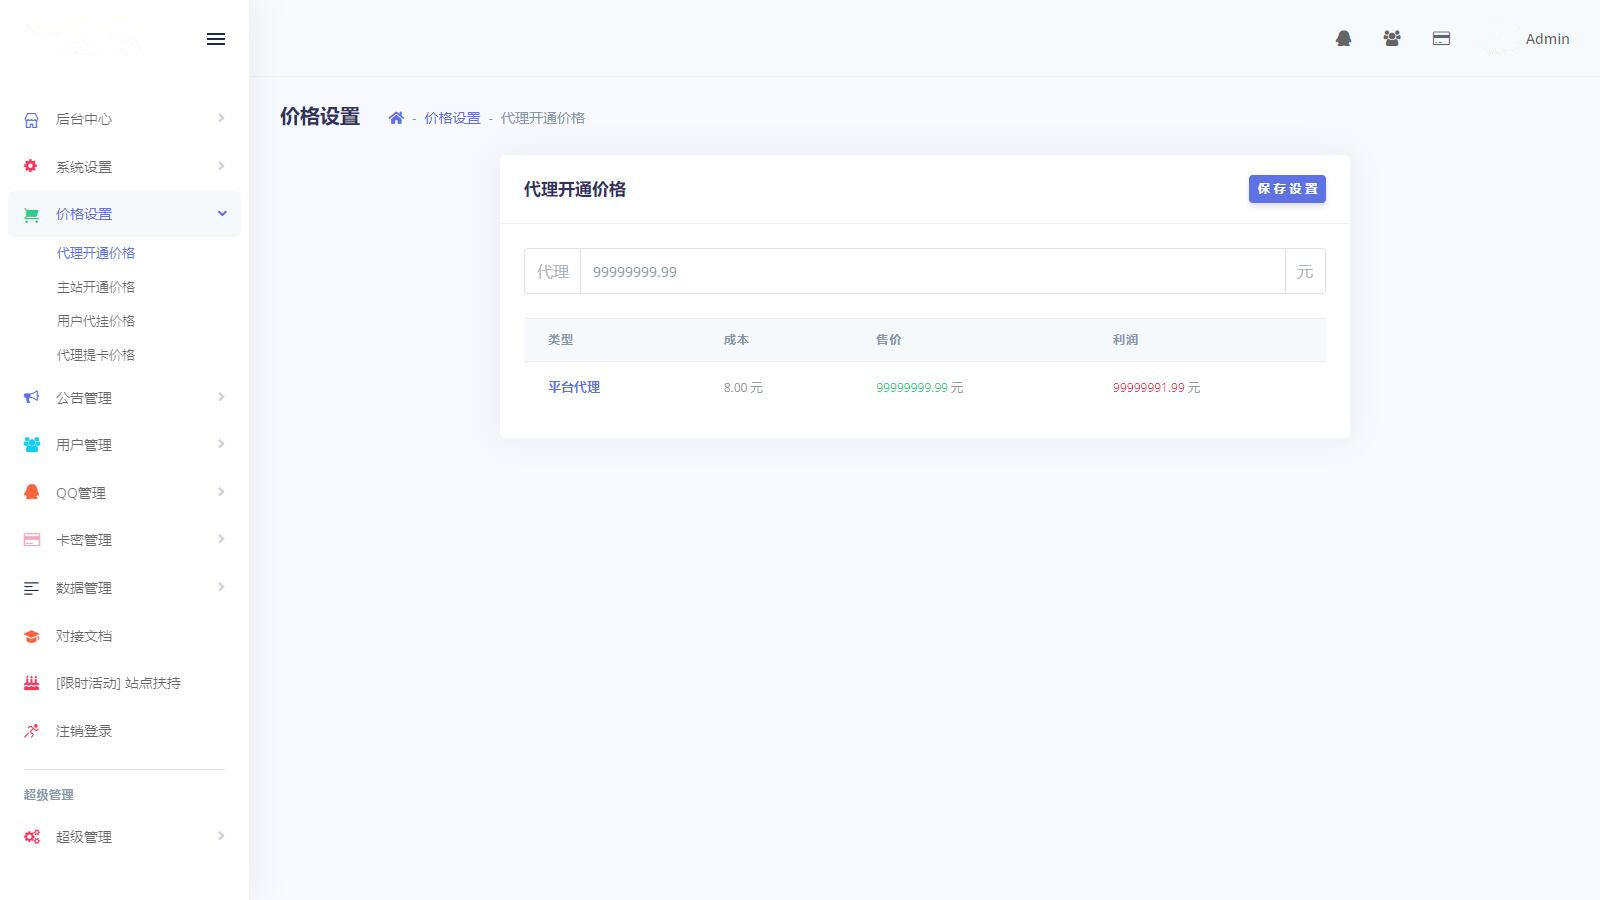Click the 价格设置 page heading

320,117
